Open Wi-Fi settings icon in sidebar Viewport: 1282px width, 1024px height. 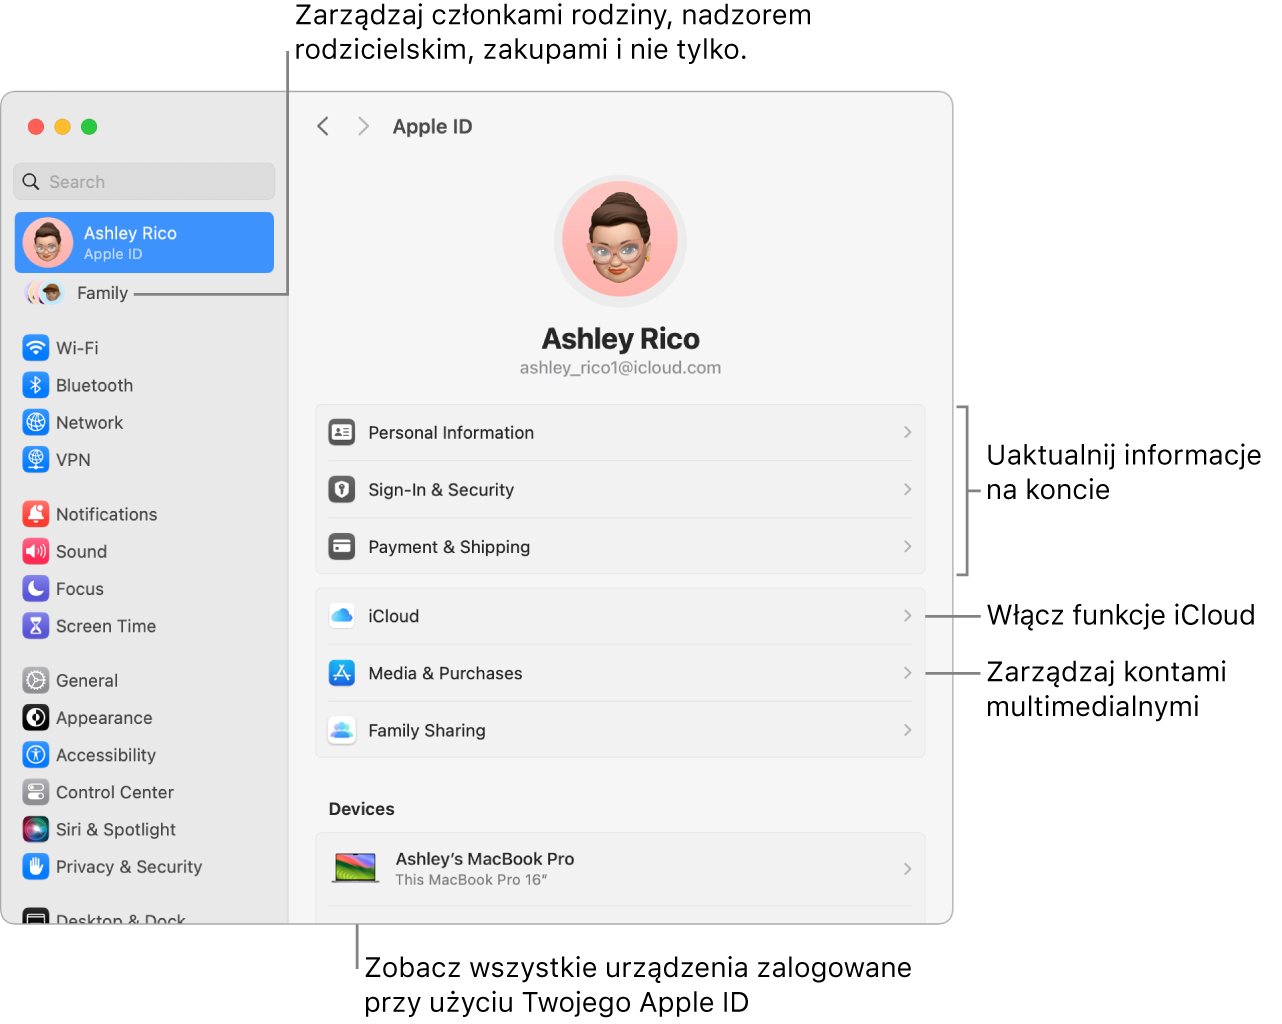click(36, 348)
